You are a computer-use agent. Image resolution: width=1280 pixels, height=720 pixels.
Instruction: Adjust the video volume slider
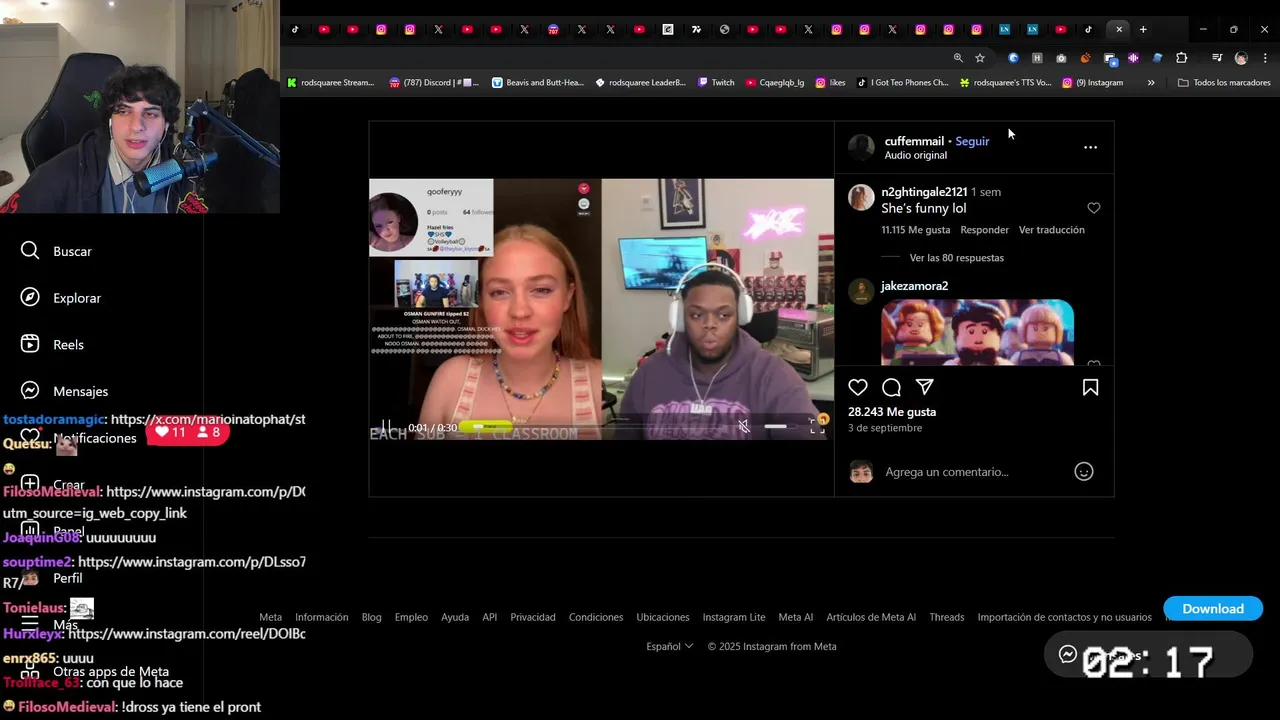[x=775, y=427]
